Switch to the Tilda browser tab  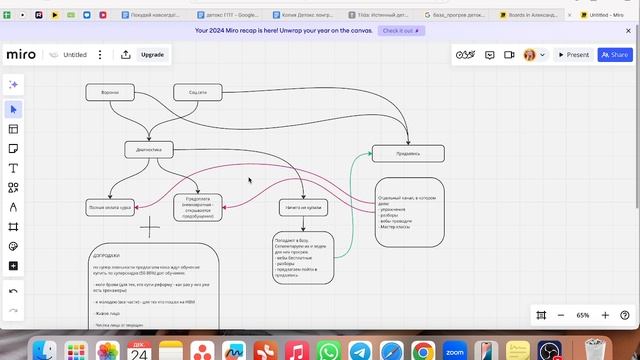(378, 15)
